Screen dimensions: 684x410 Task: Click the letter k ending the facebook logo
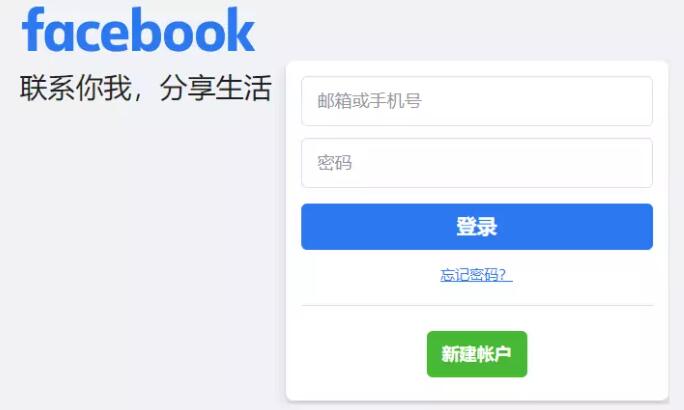[x=240, y=30]
